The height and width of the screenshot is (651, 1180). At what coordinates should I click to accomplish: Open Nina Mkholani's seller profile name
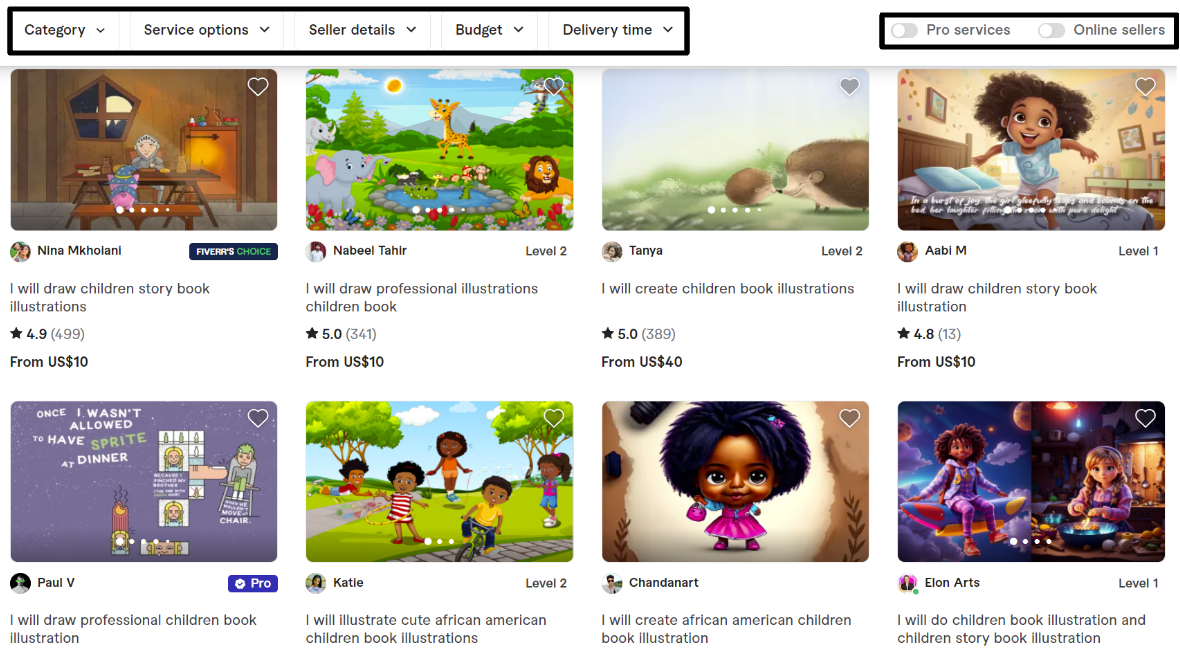pyautogui.click(x=79, y=251)
